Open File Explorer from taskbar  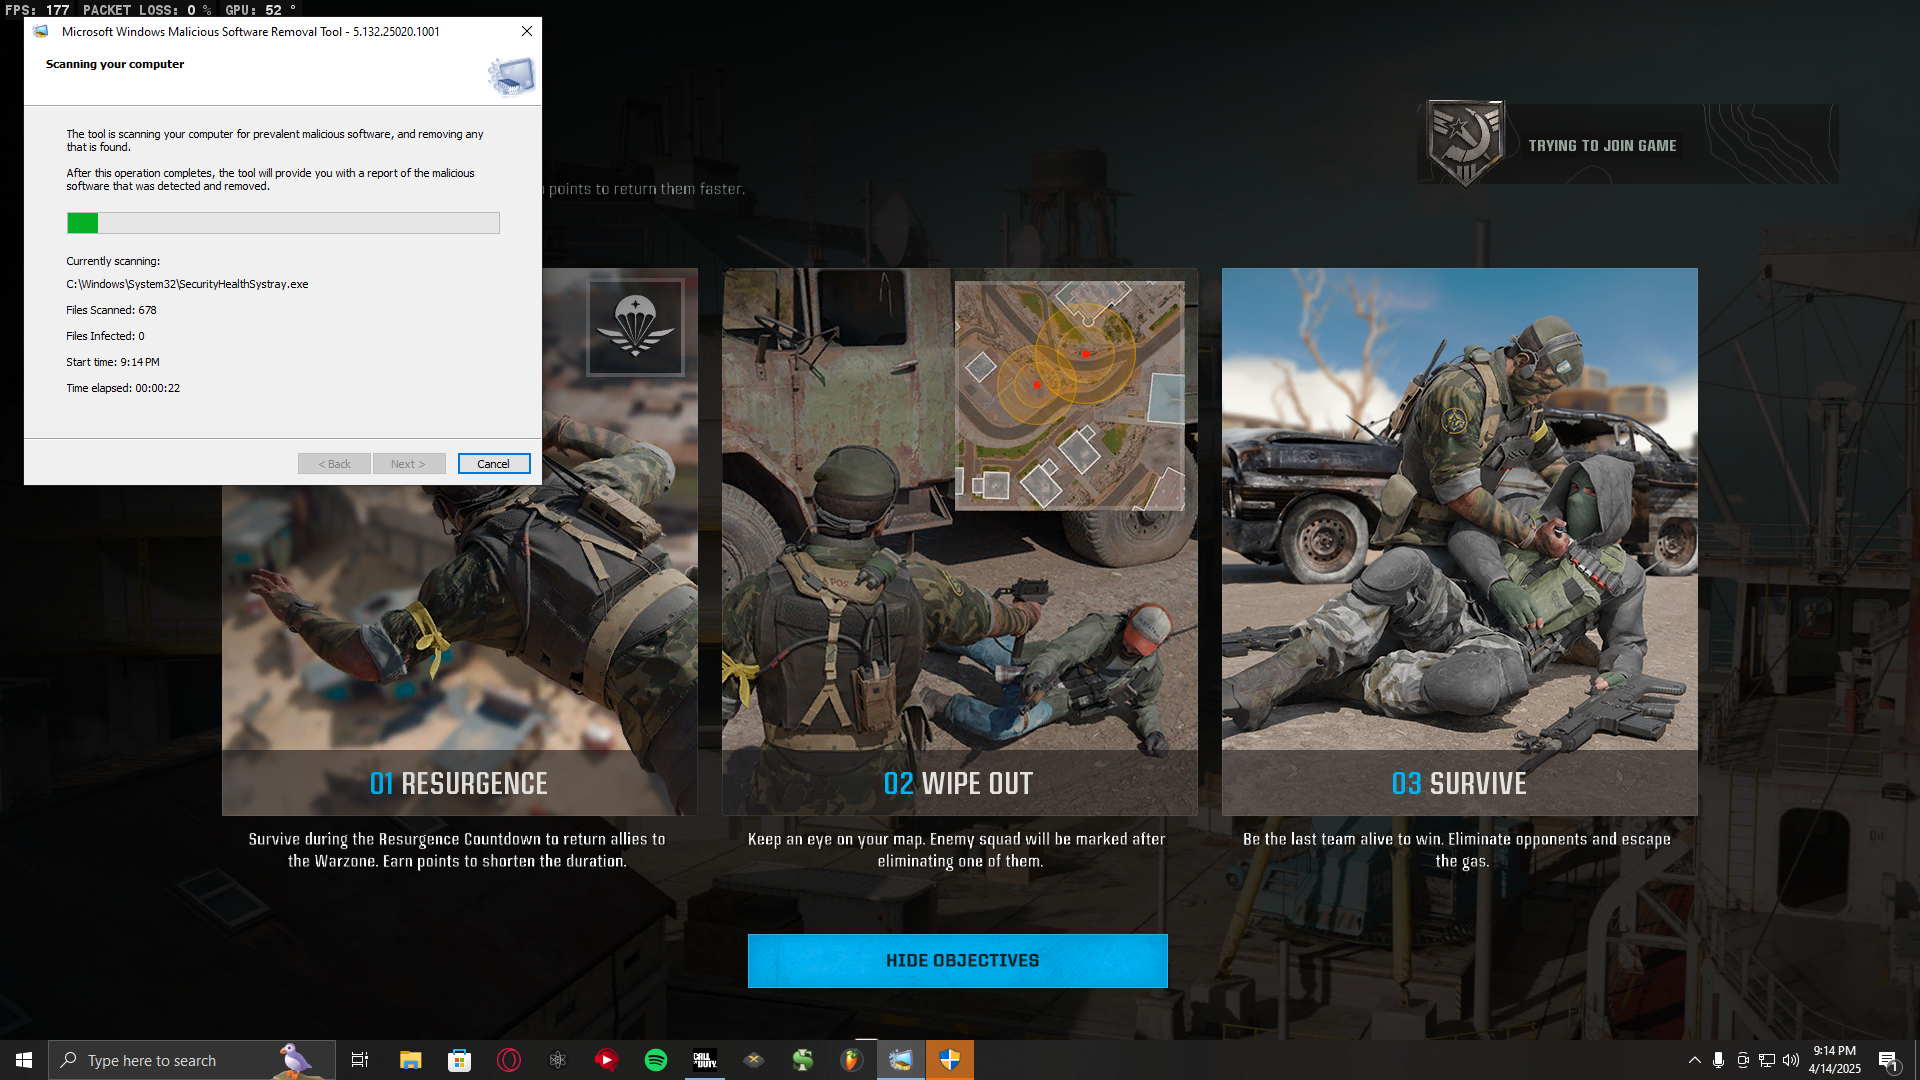click(410, 1060)
